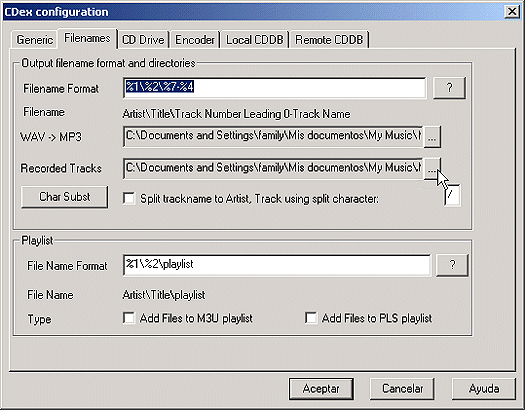
Task: Click into the Filename Format text field
Action: [x=275, y=88]
